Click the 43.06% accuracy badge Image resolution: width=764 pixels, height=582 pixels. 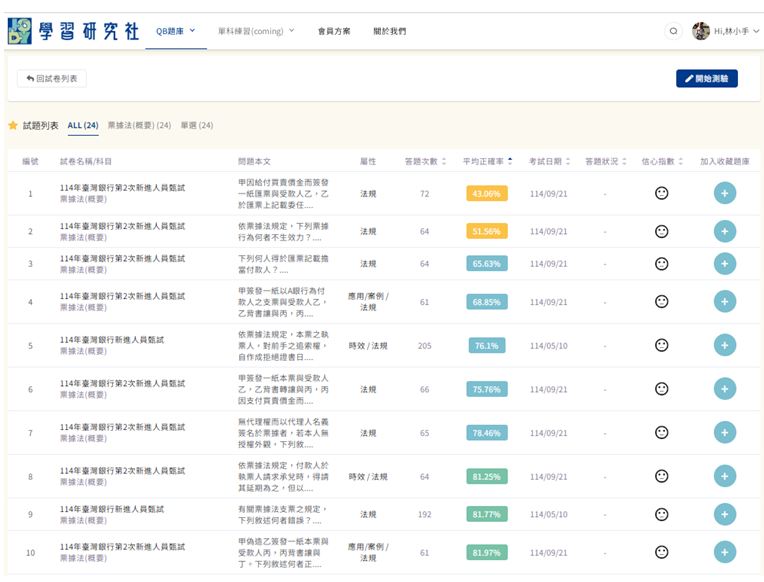point(487,194)
